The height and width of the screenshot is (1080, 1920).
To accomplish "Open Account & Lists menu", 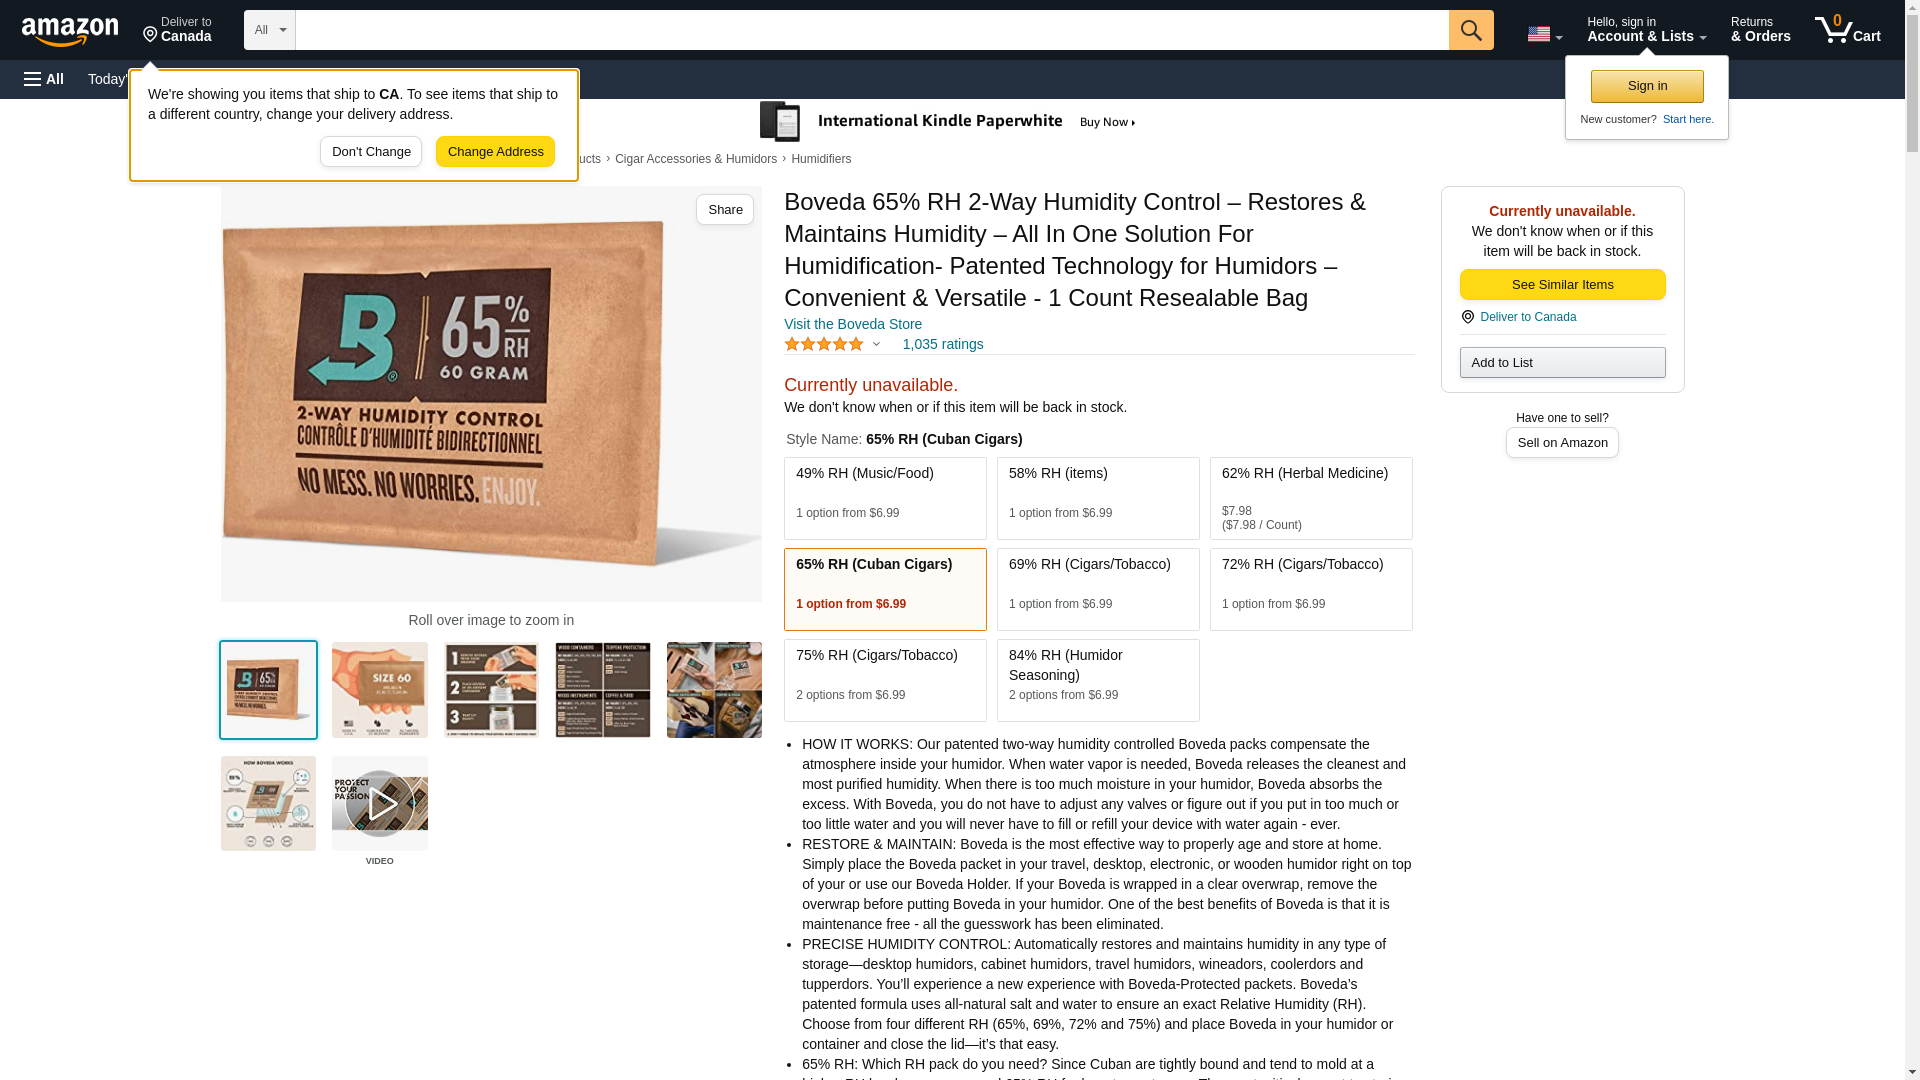I will (1646, 30).
